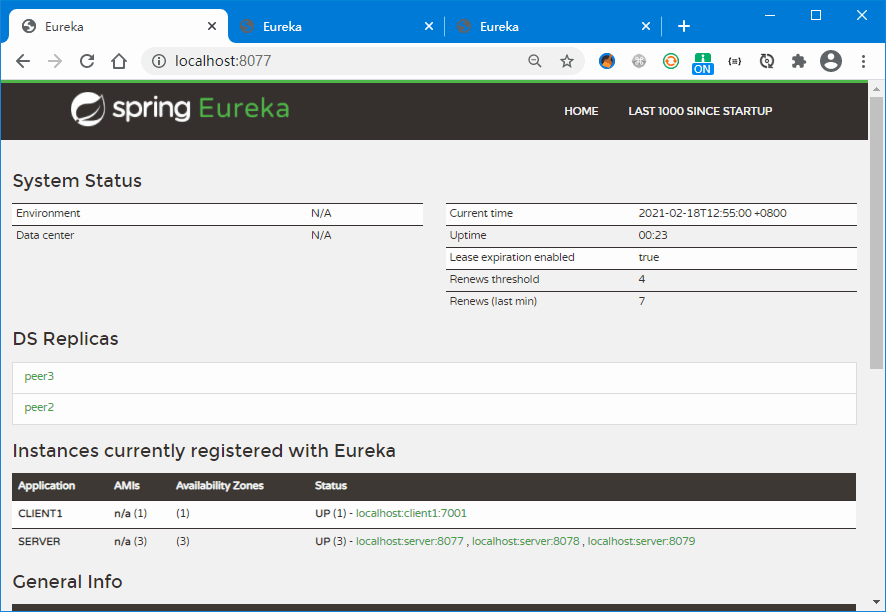Screen dimensions: 886x612
Task: Open the Chrome three-dot menu
Action: coord(863,61)
